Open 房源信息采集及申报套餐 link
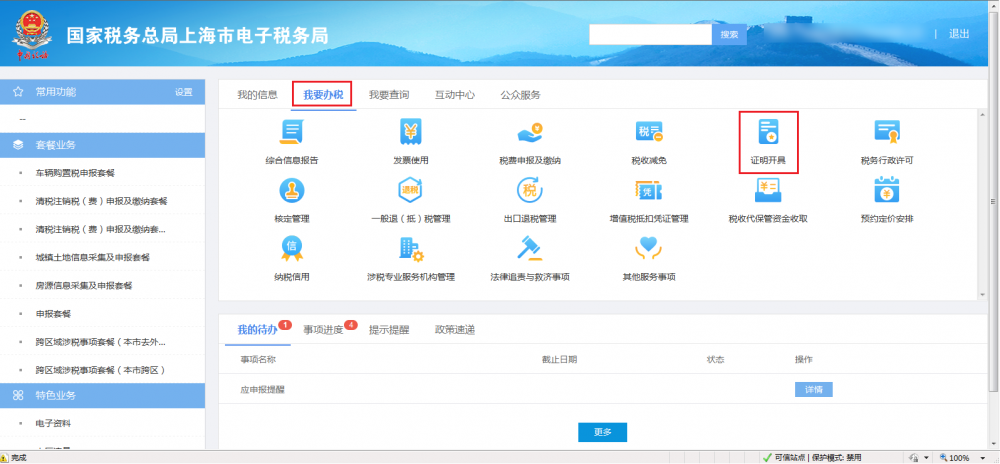1000x464 pixels. [x=84, y=286]
